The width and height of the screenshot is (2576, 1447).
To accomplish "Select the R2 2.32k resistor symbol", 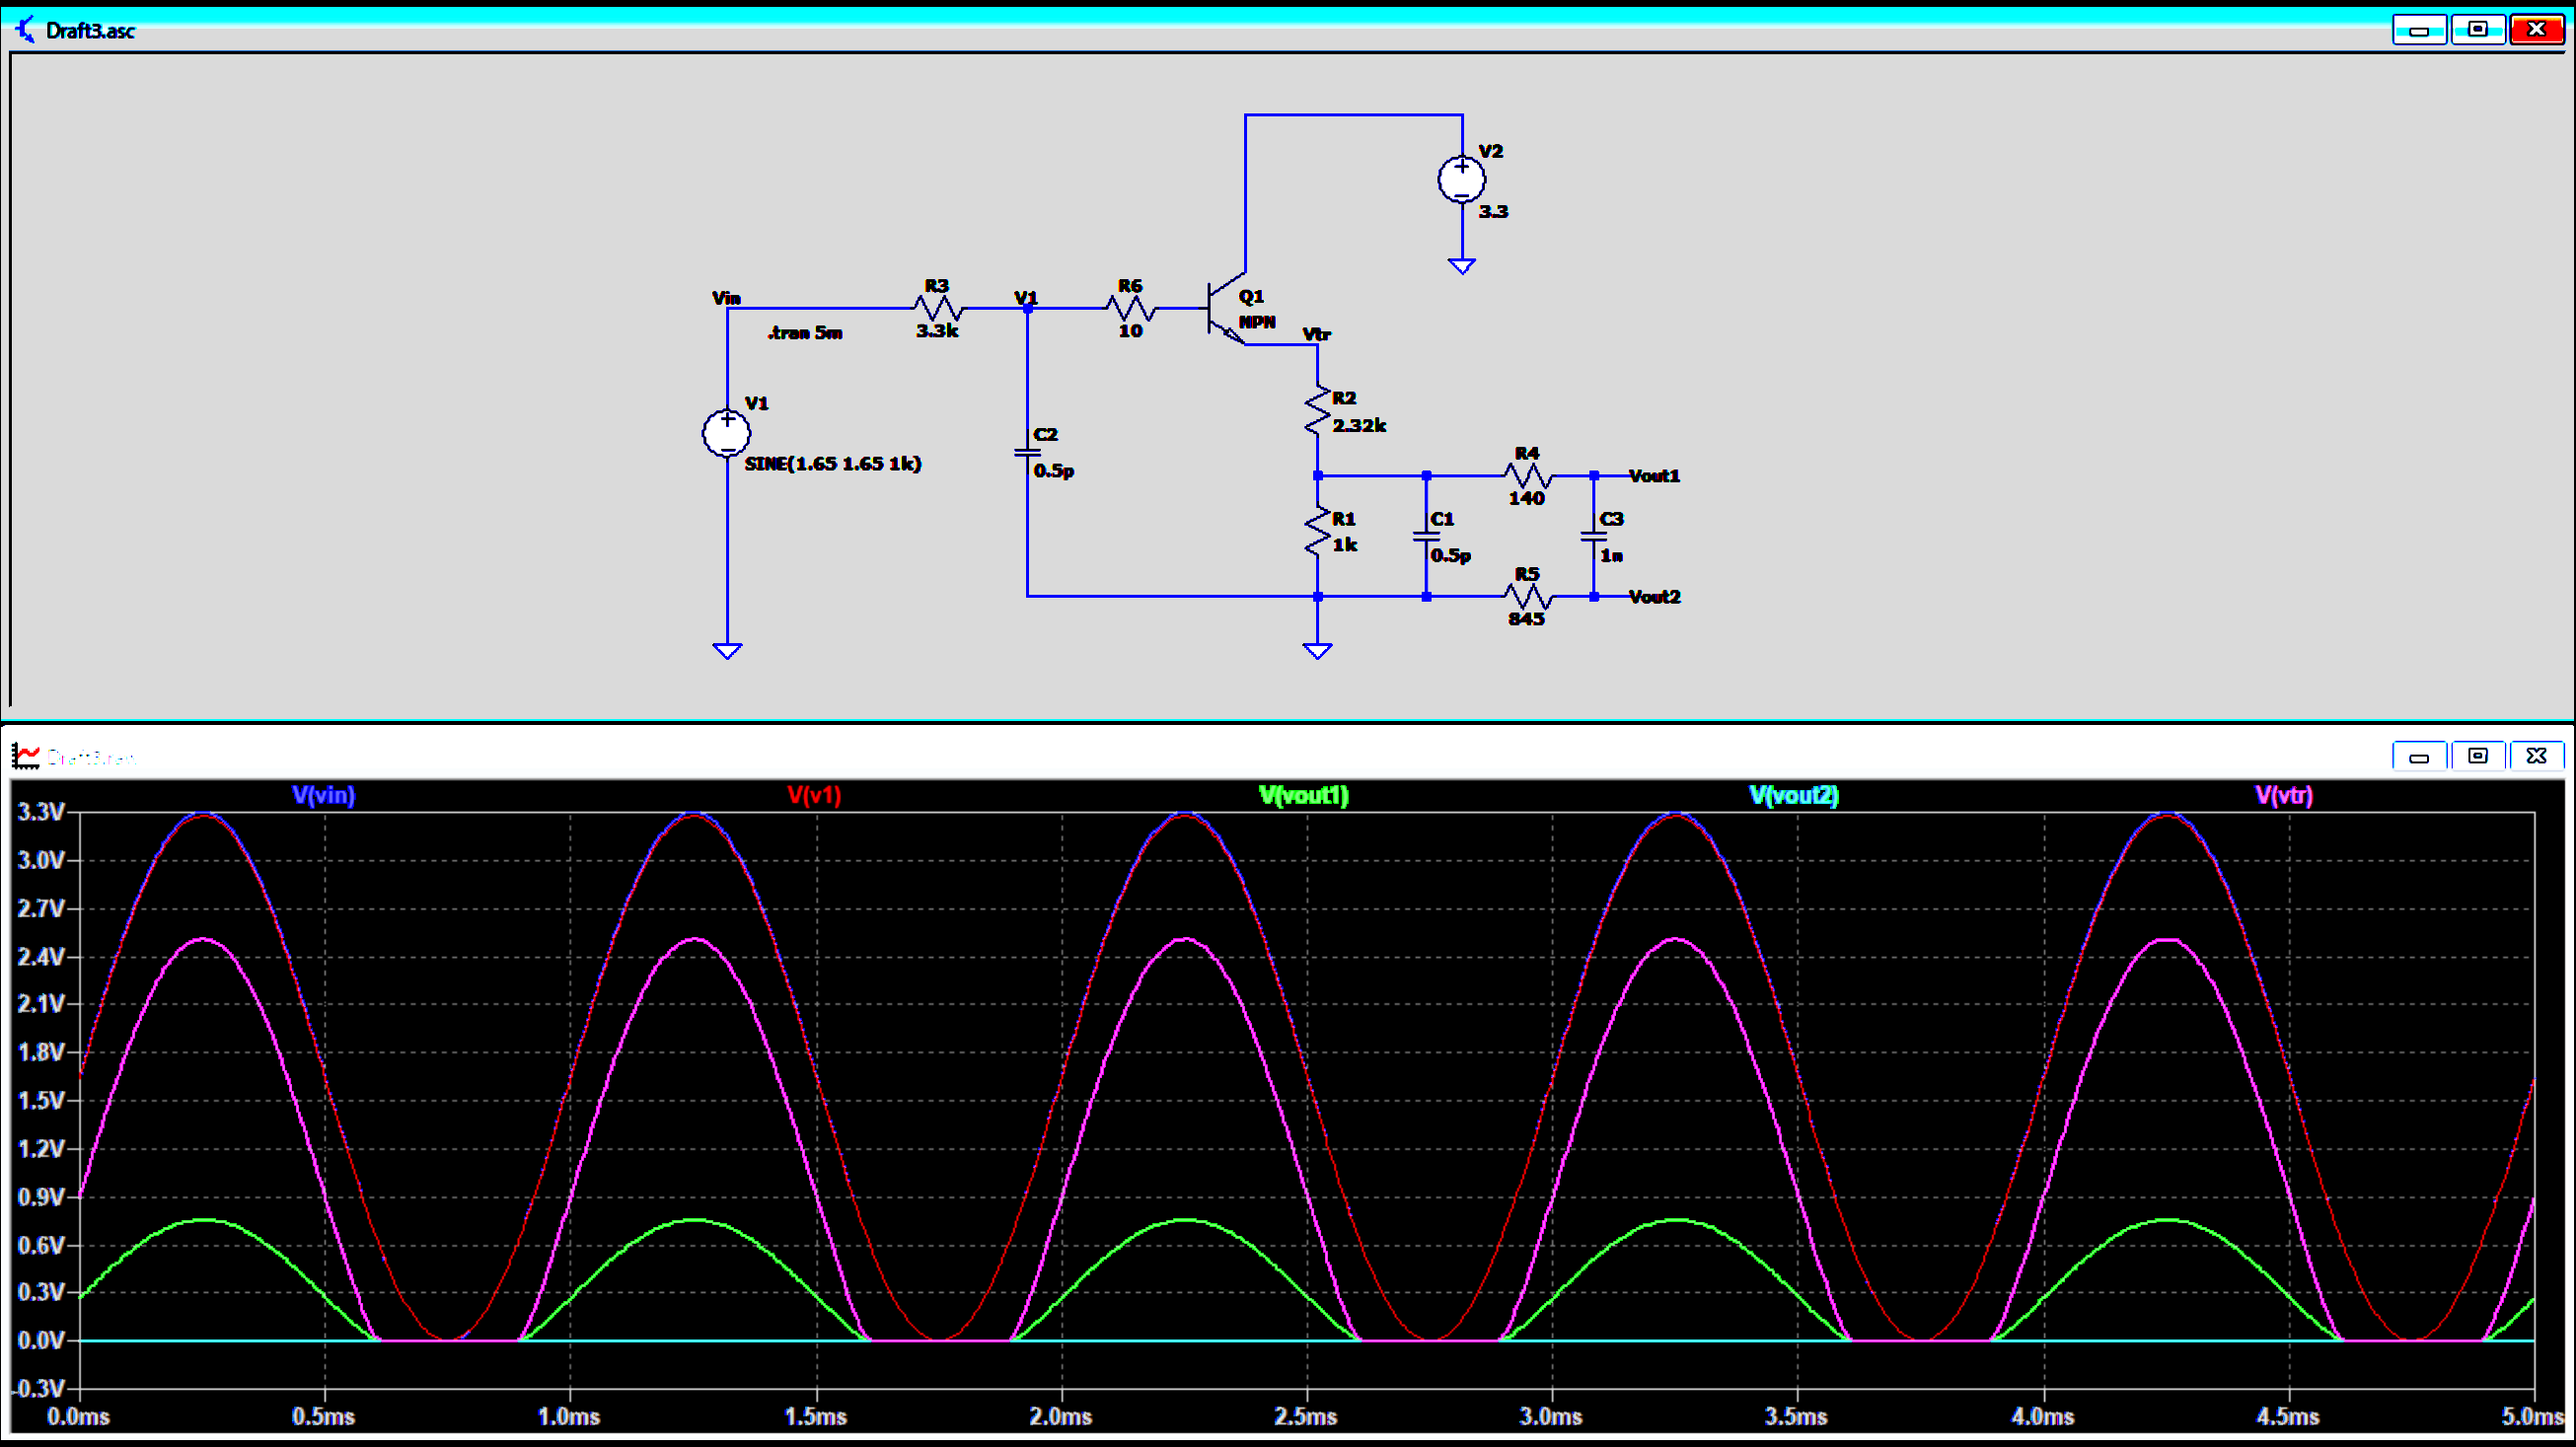I will tap(1317, 410).
